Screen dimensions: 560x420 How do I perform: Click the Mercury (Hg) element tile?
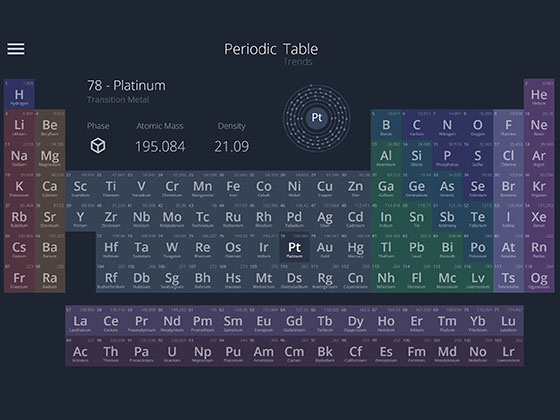[x=355, y=247]
